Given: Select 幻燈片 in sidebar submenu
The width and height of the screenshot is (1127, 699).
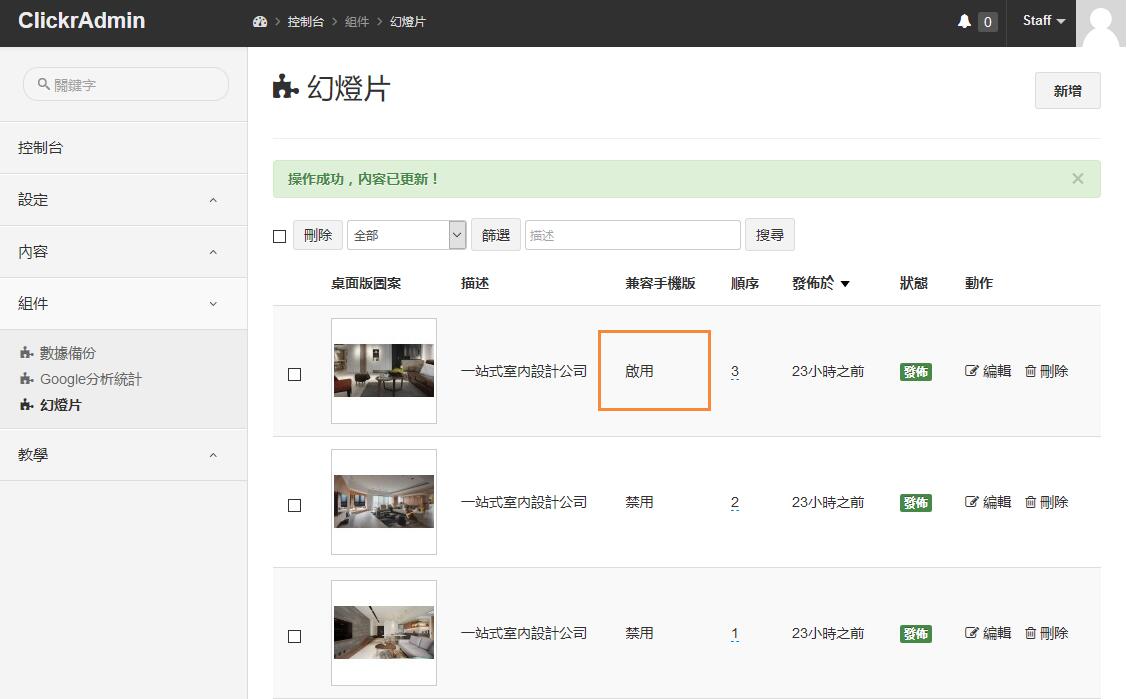Looking at the screenshot, I should tap(60, 404).
